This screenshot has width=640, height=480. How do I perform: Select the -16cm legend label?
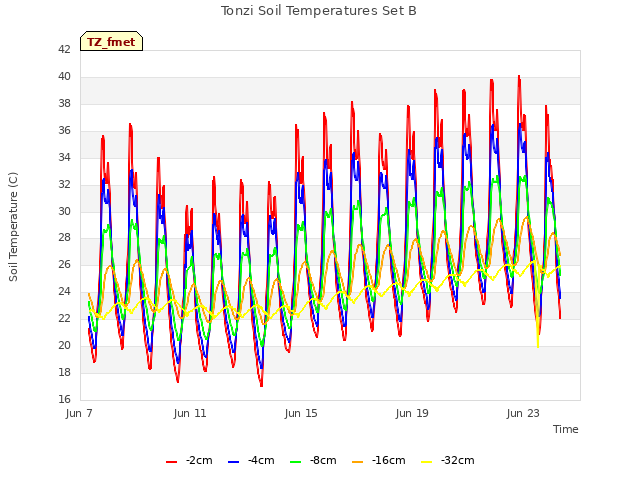click(389, 460)
